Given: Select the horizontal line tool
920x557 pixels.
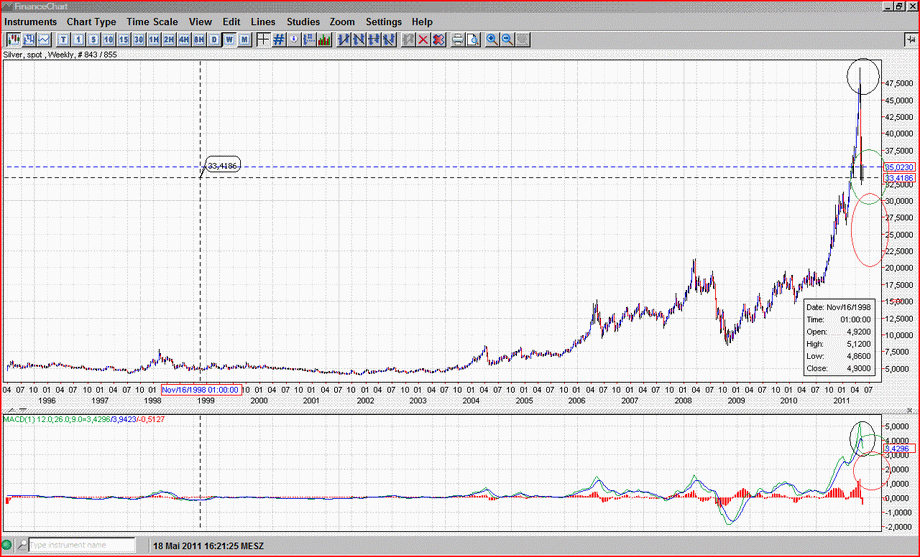Looking at the screenshot, I should pos(374,39).
